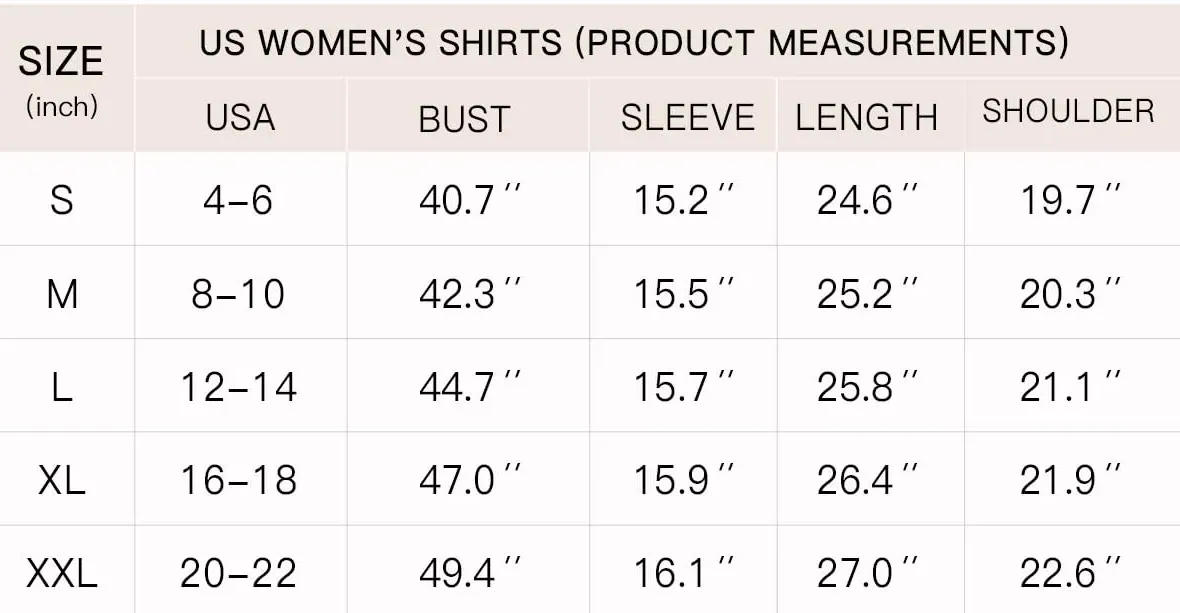Click the M size row label
This screenshot has height=613, width=1180.
(62, 294)
